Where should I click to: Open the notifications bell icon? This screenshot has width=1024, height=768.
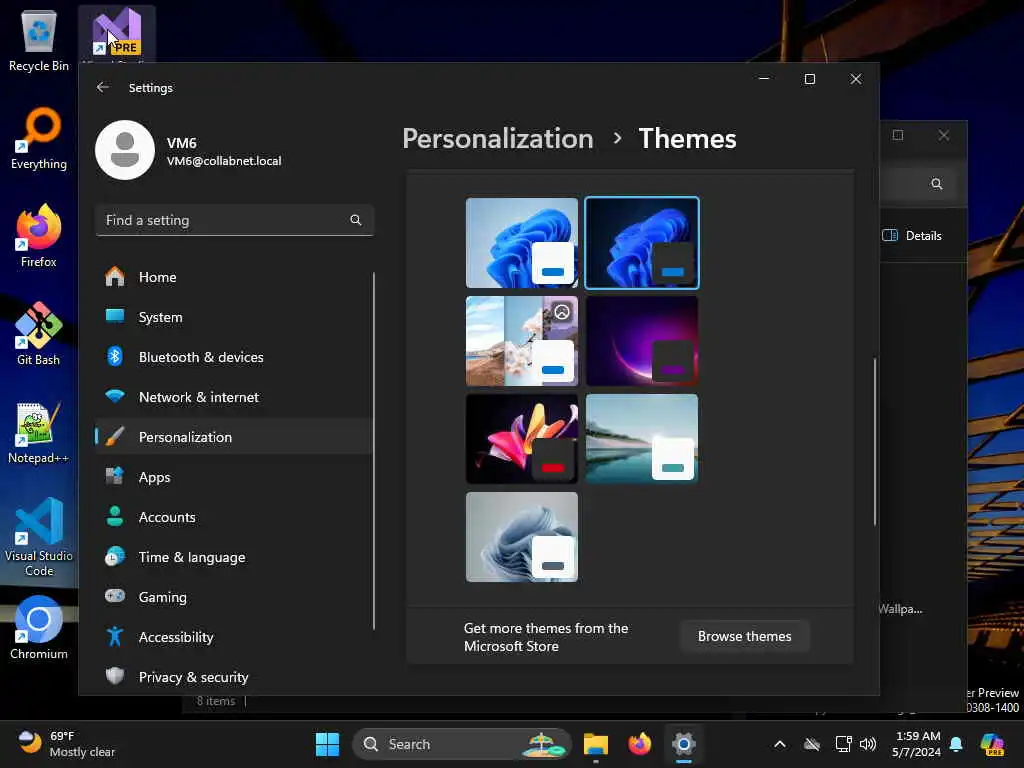(x=956, y=744)
